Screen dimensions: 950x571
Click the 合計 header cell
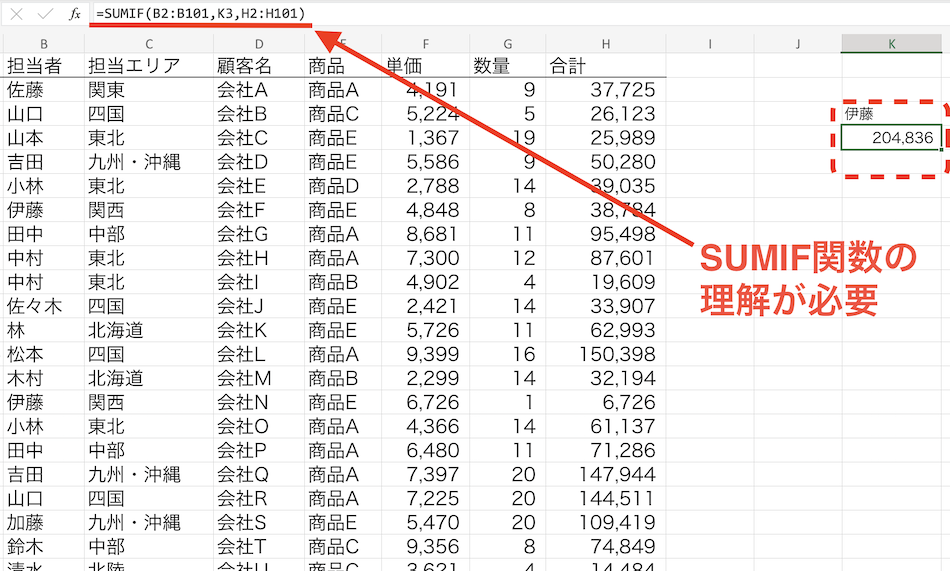click(606, 65)
